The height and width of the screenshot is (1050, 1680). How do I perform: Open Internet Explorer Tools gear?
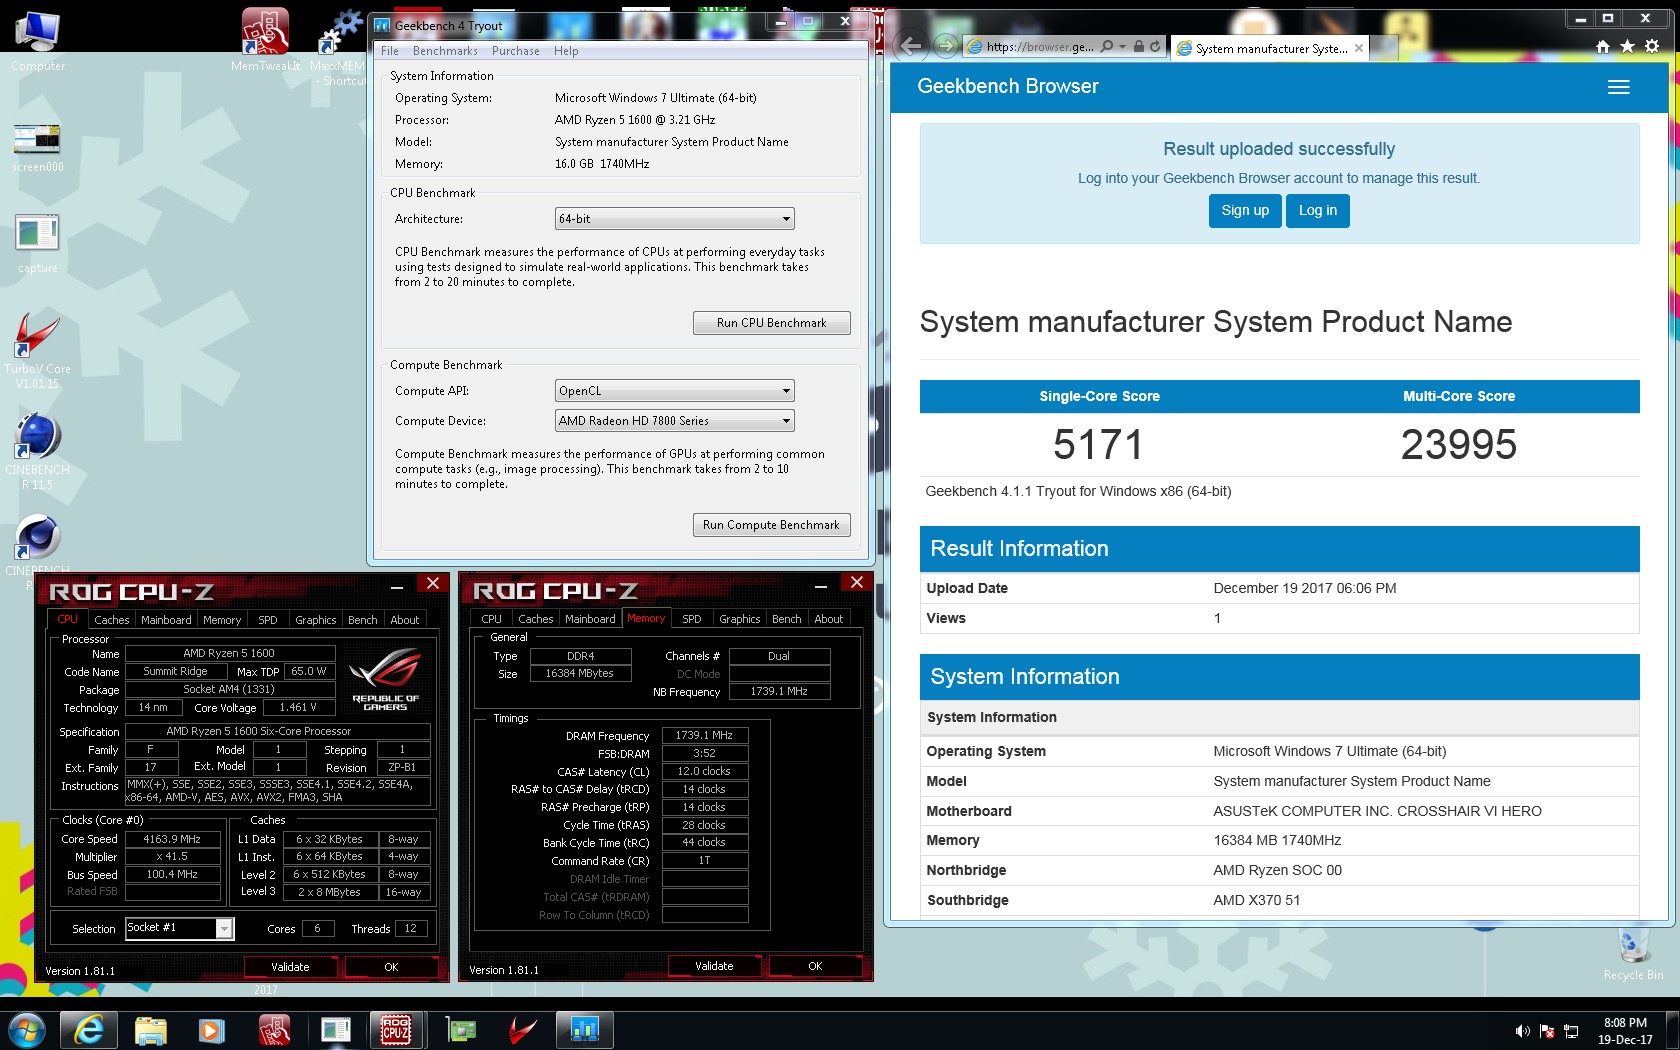(1652, 46)
